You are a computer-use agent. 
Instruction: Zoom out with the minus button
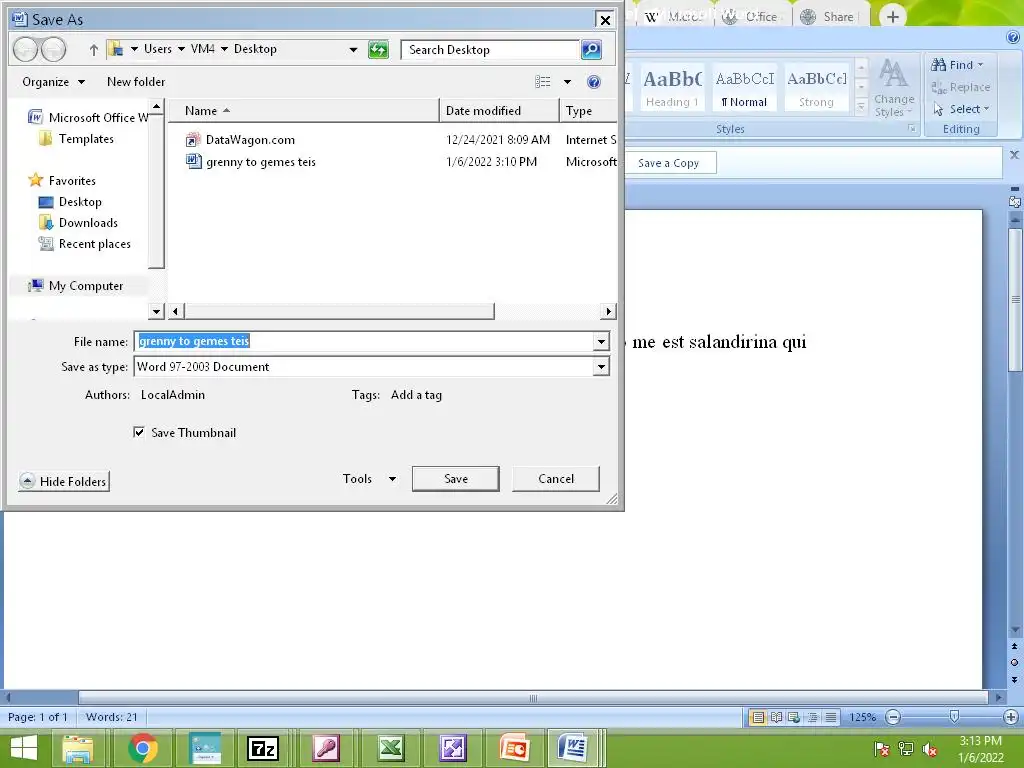coord(893,717)
